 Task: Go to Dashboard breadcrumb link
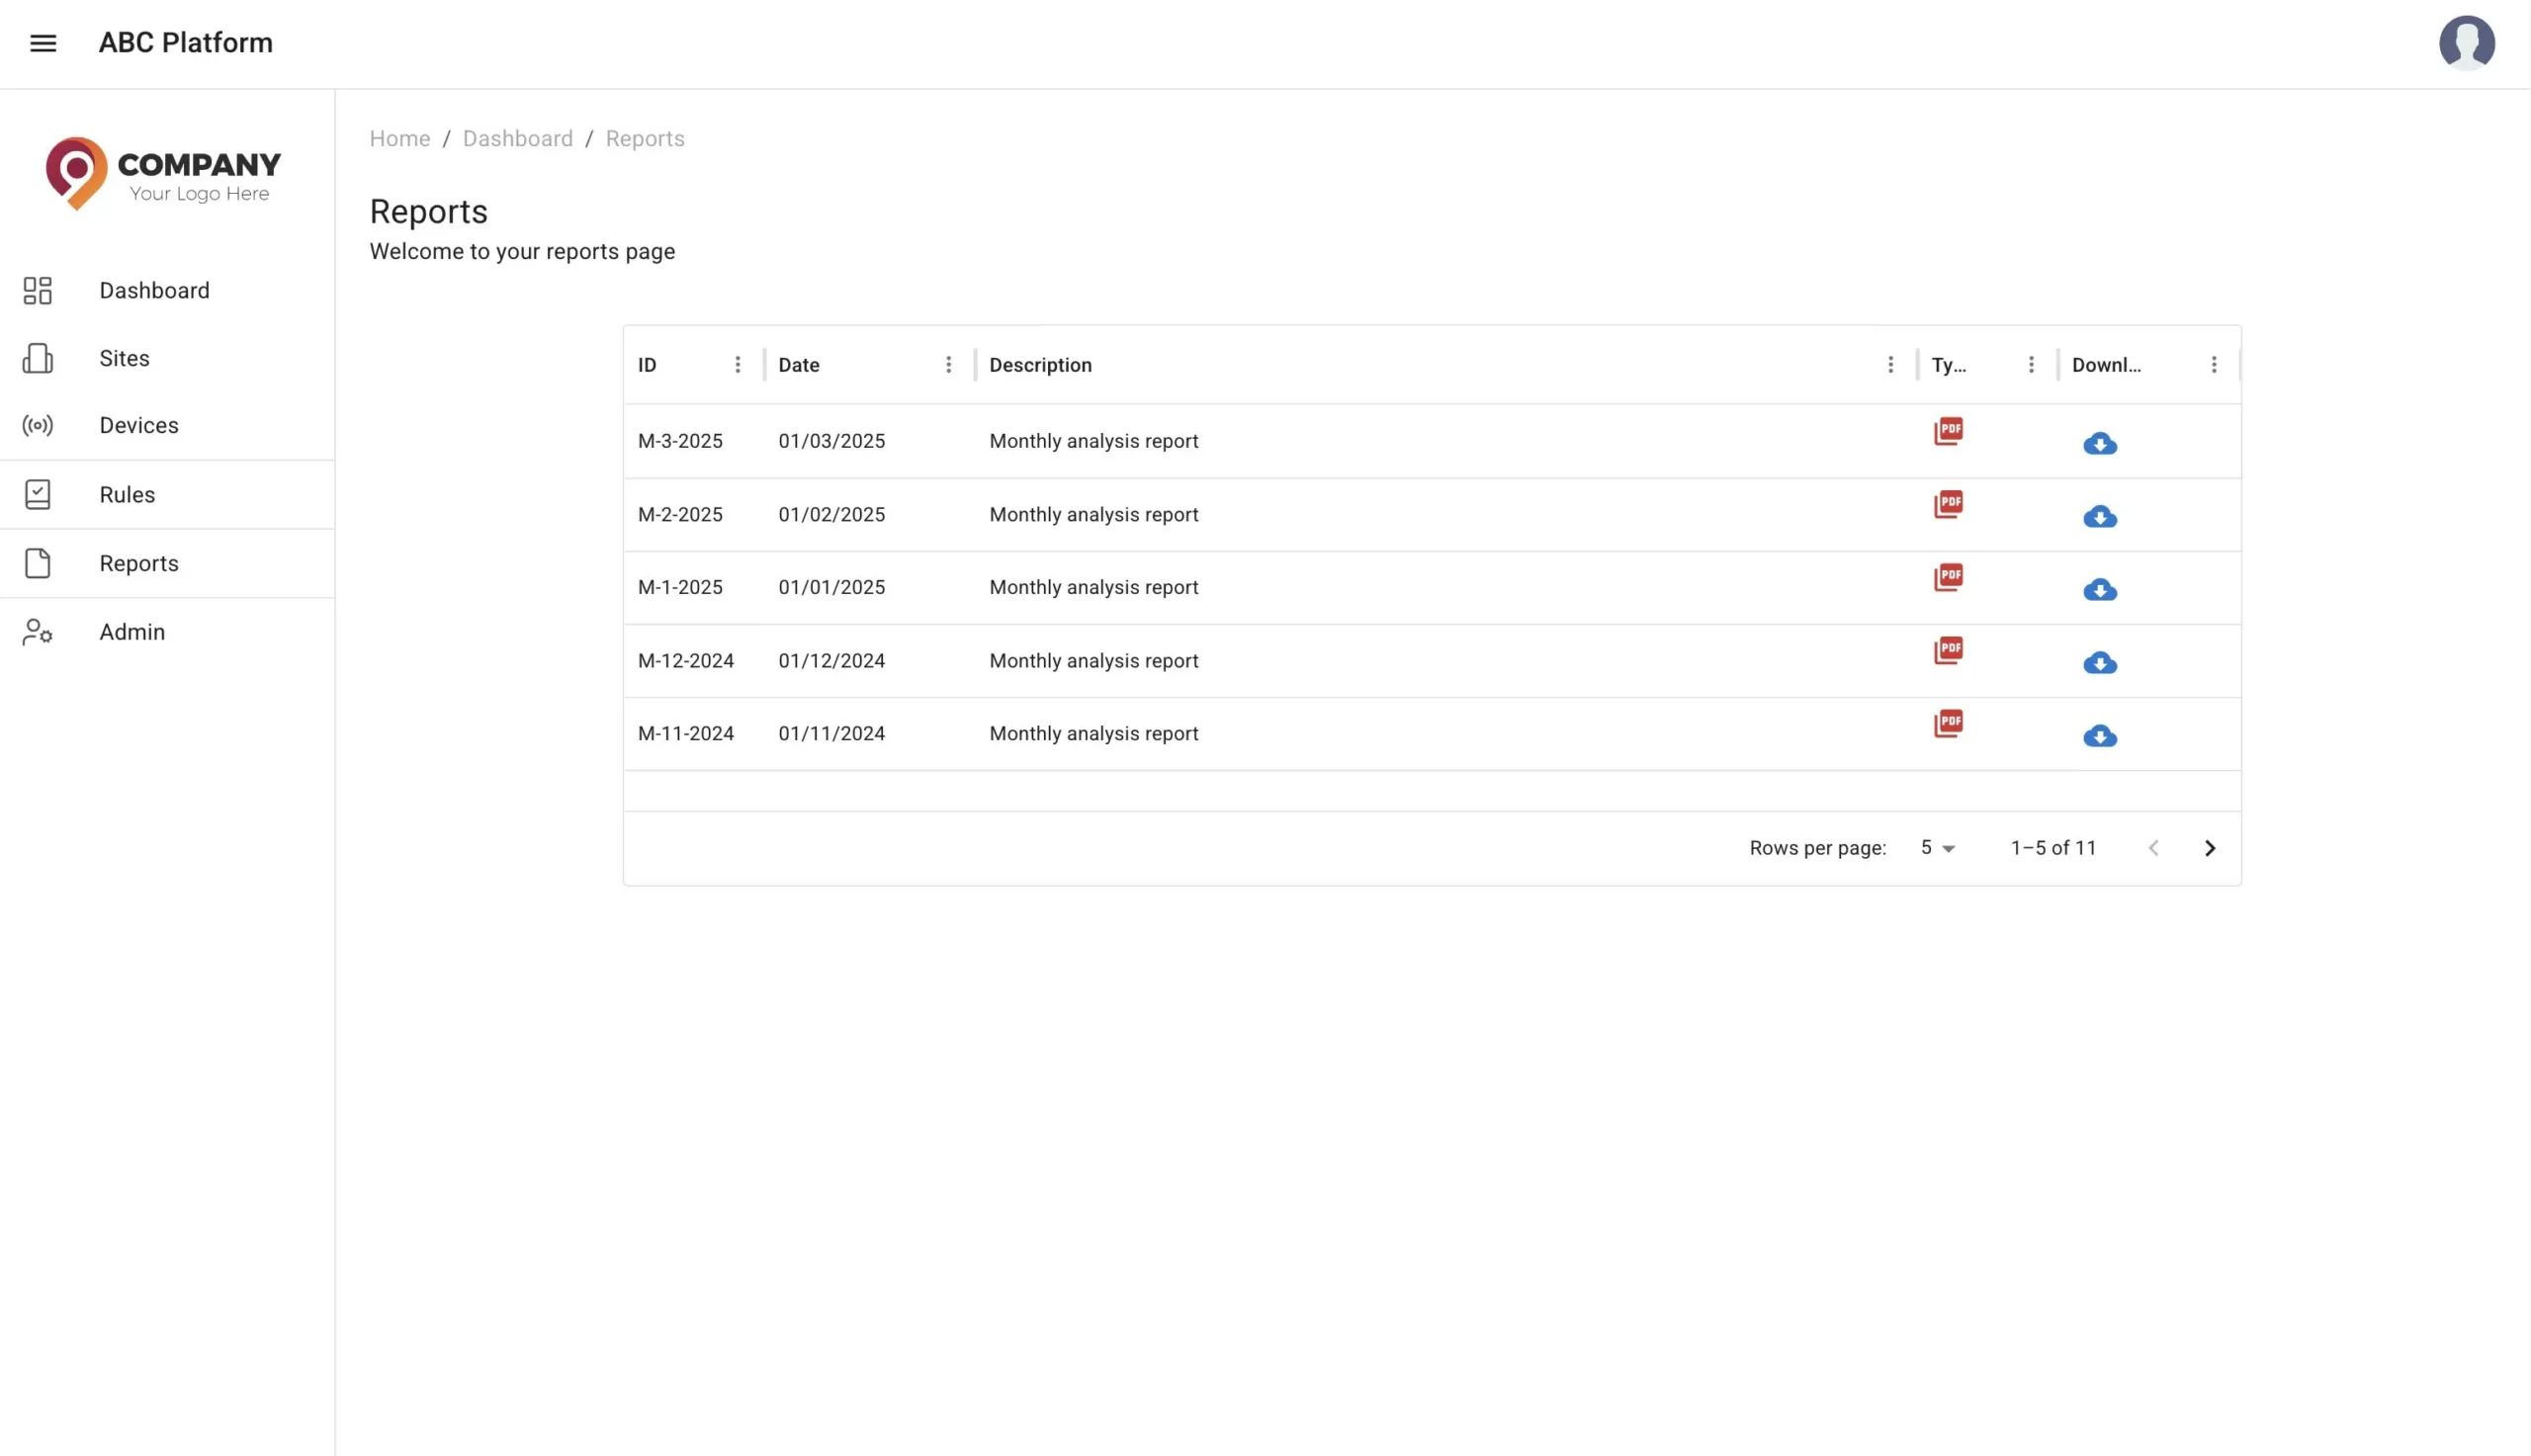point(518,139)
